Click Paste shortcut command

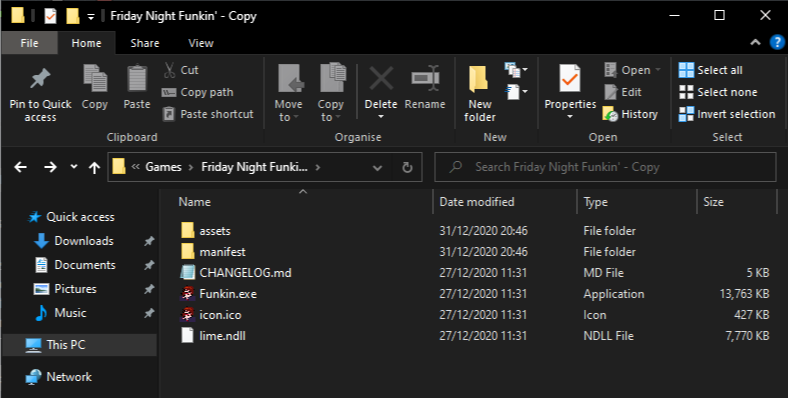pos(208,114)
